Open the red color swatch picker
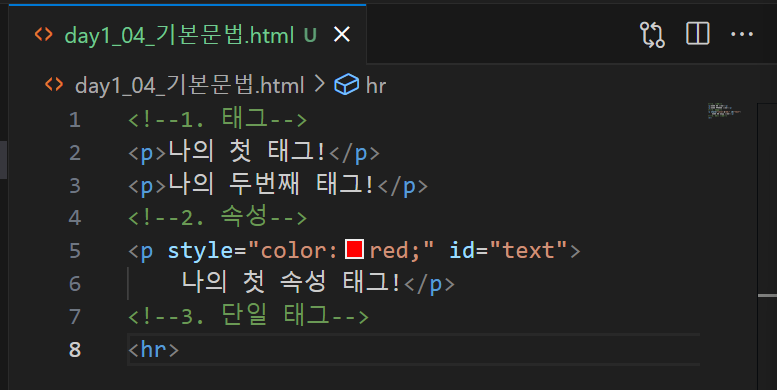The image size is (777, 390). point(354,249)
